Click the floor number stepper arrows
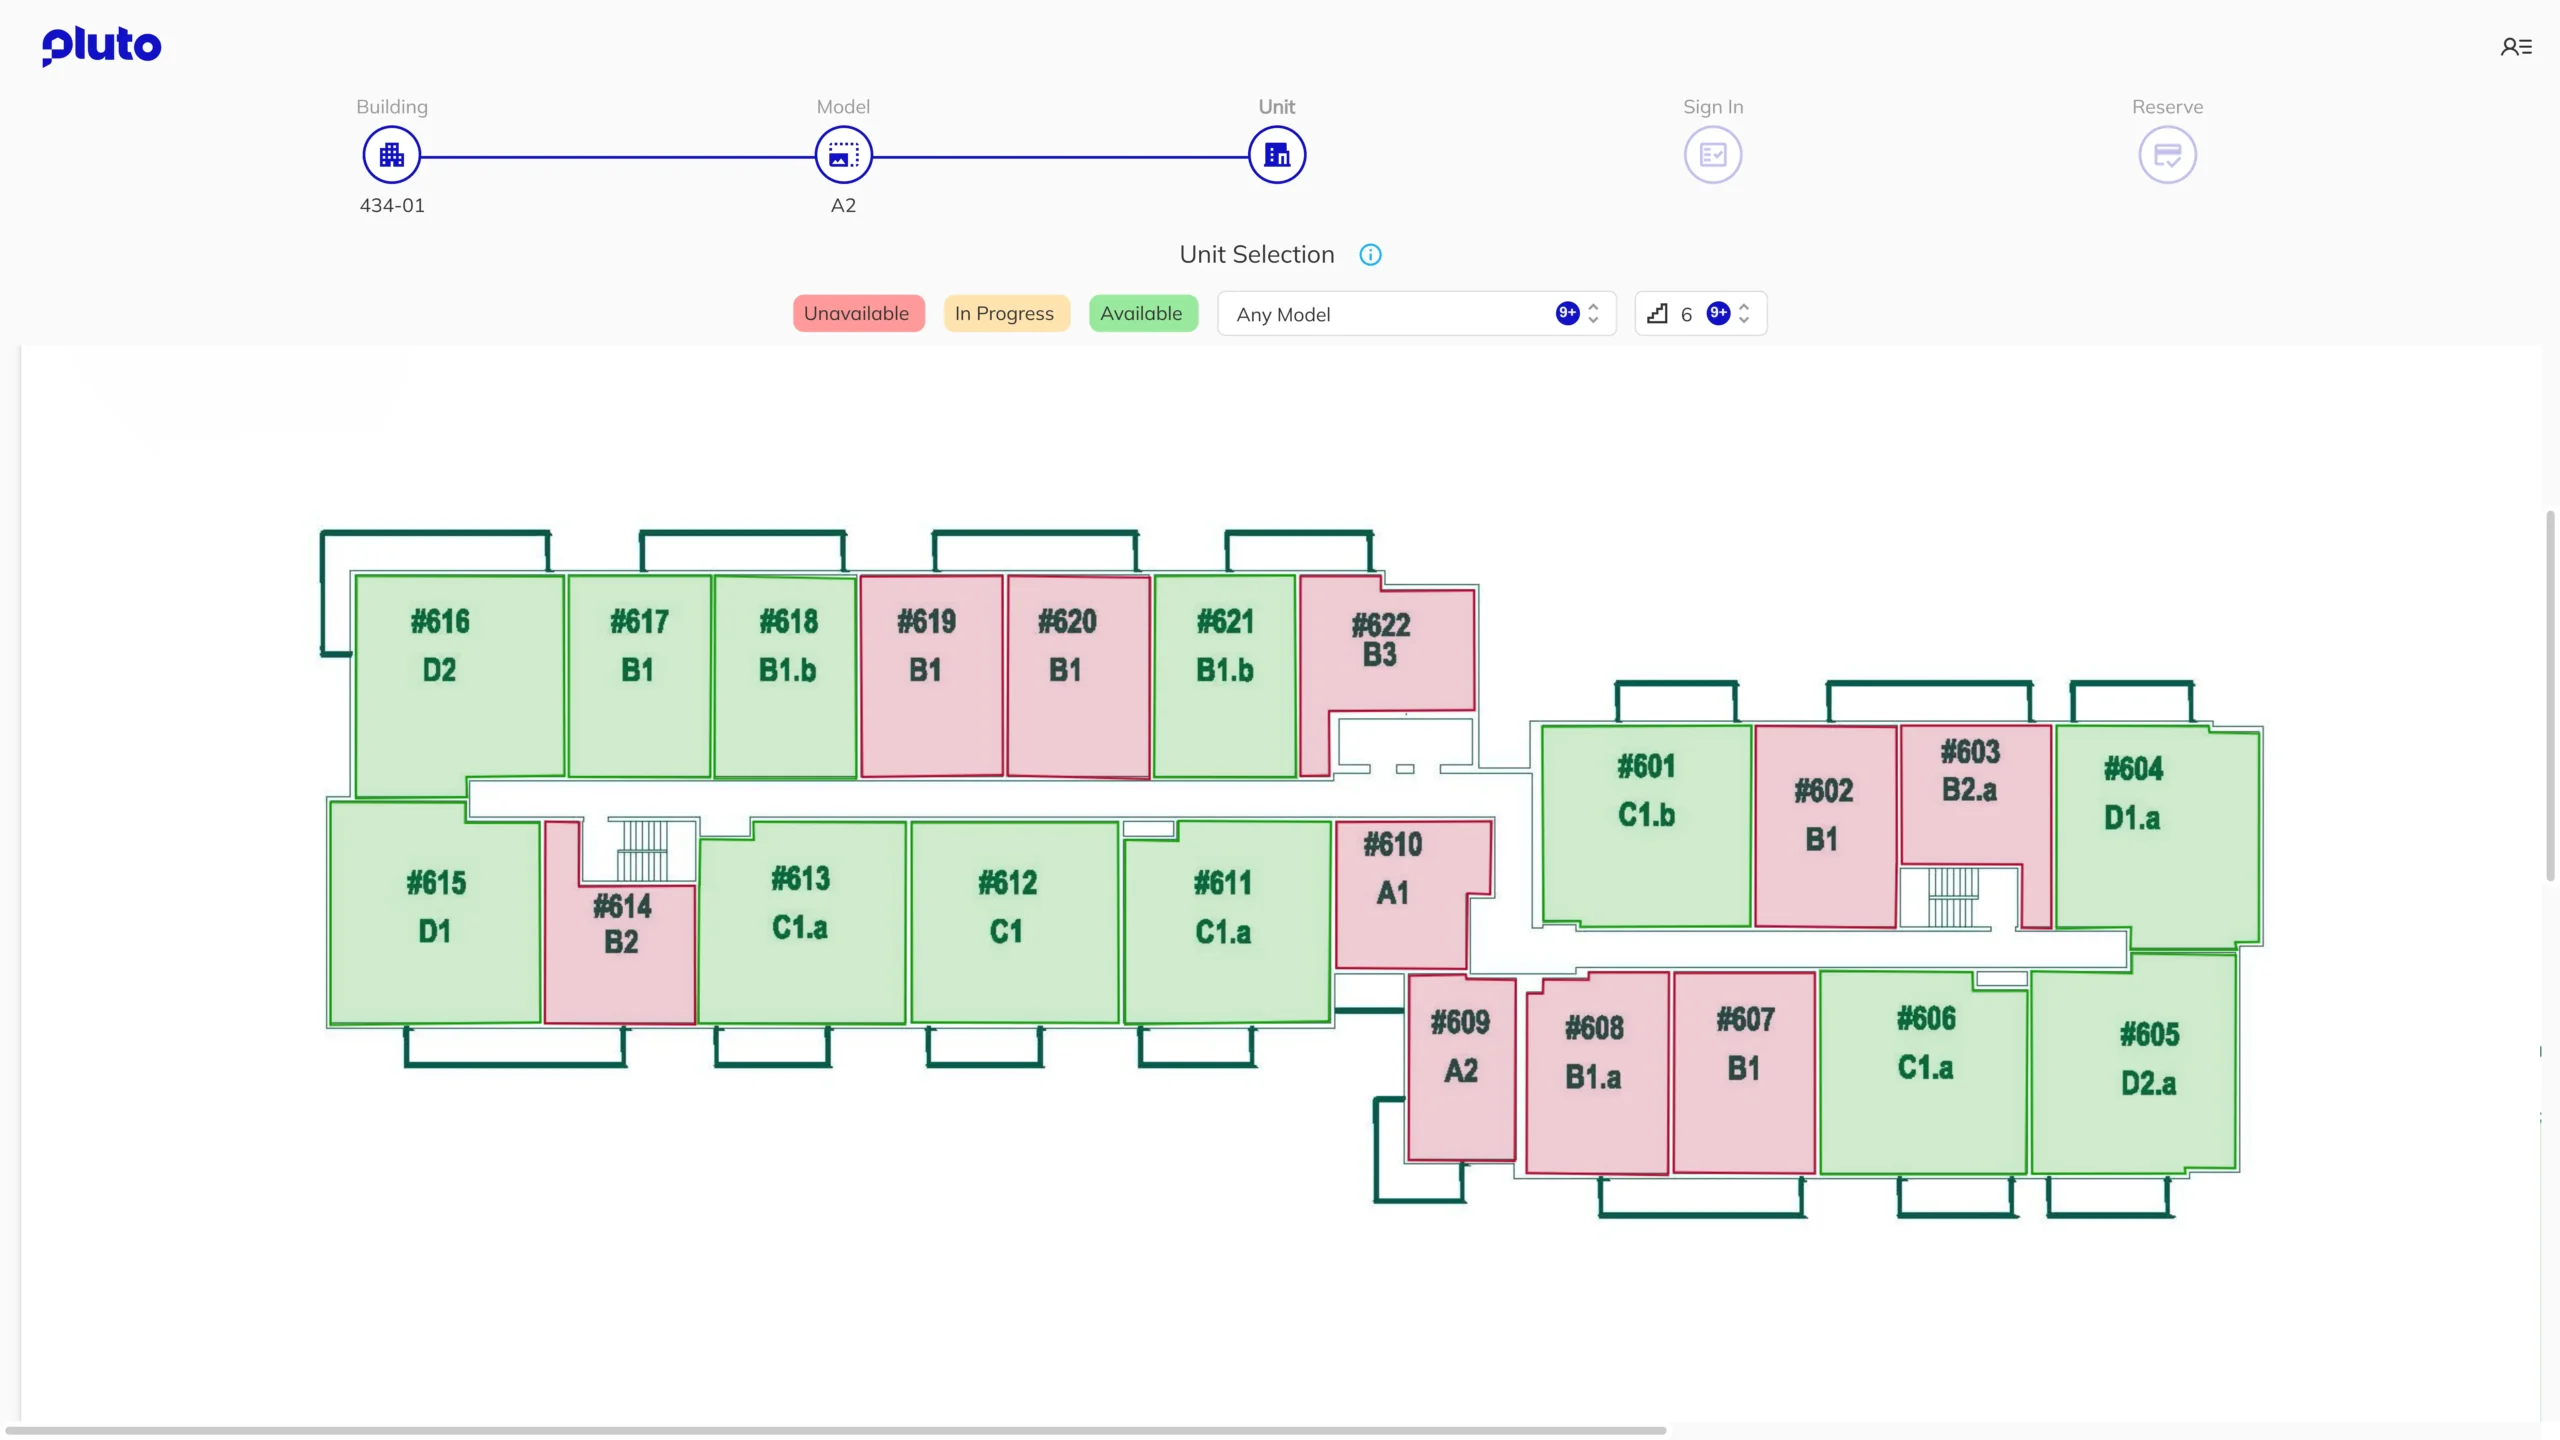2560x1440 pixels. (1744, 313)
